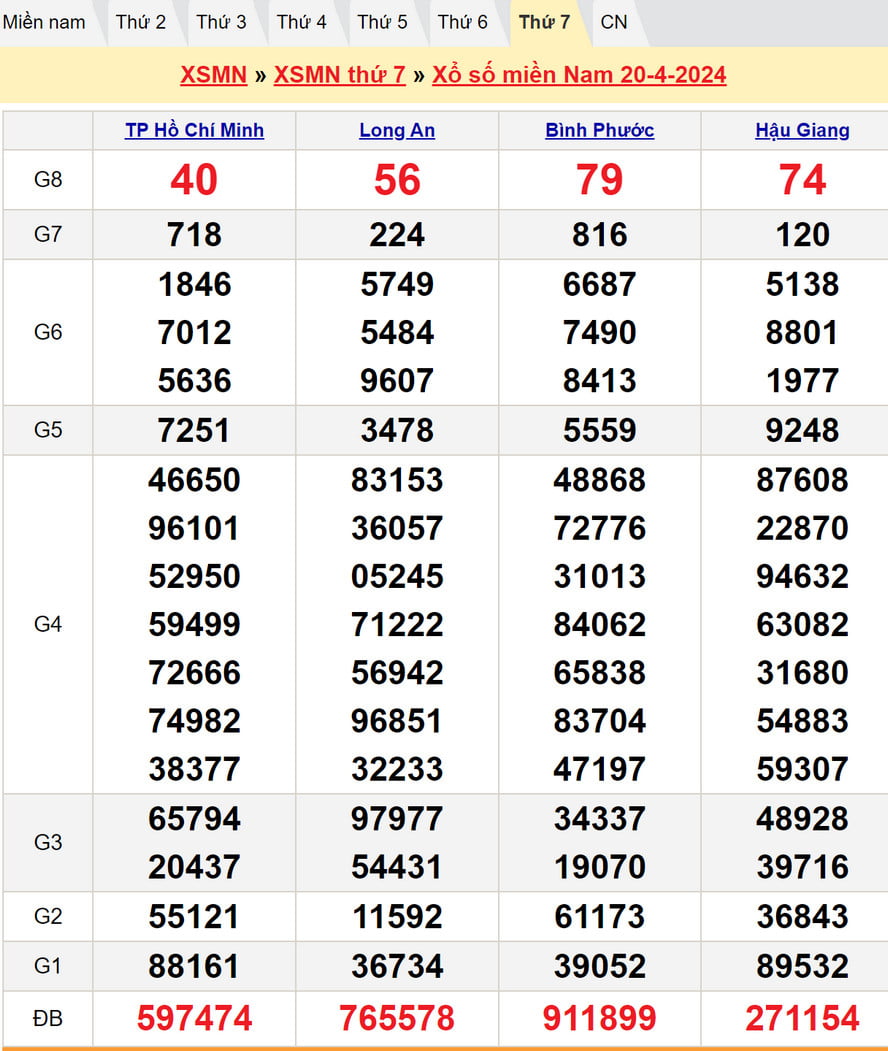This screenshot has height=1051, width=888.
Task: Select the CN (Sunday) tab
Action: pyautogui.click(x=614, y=22)
